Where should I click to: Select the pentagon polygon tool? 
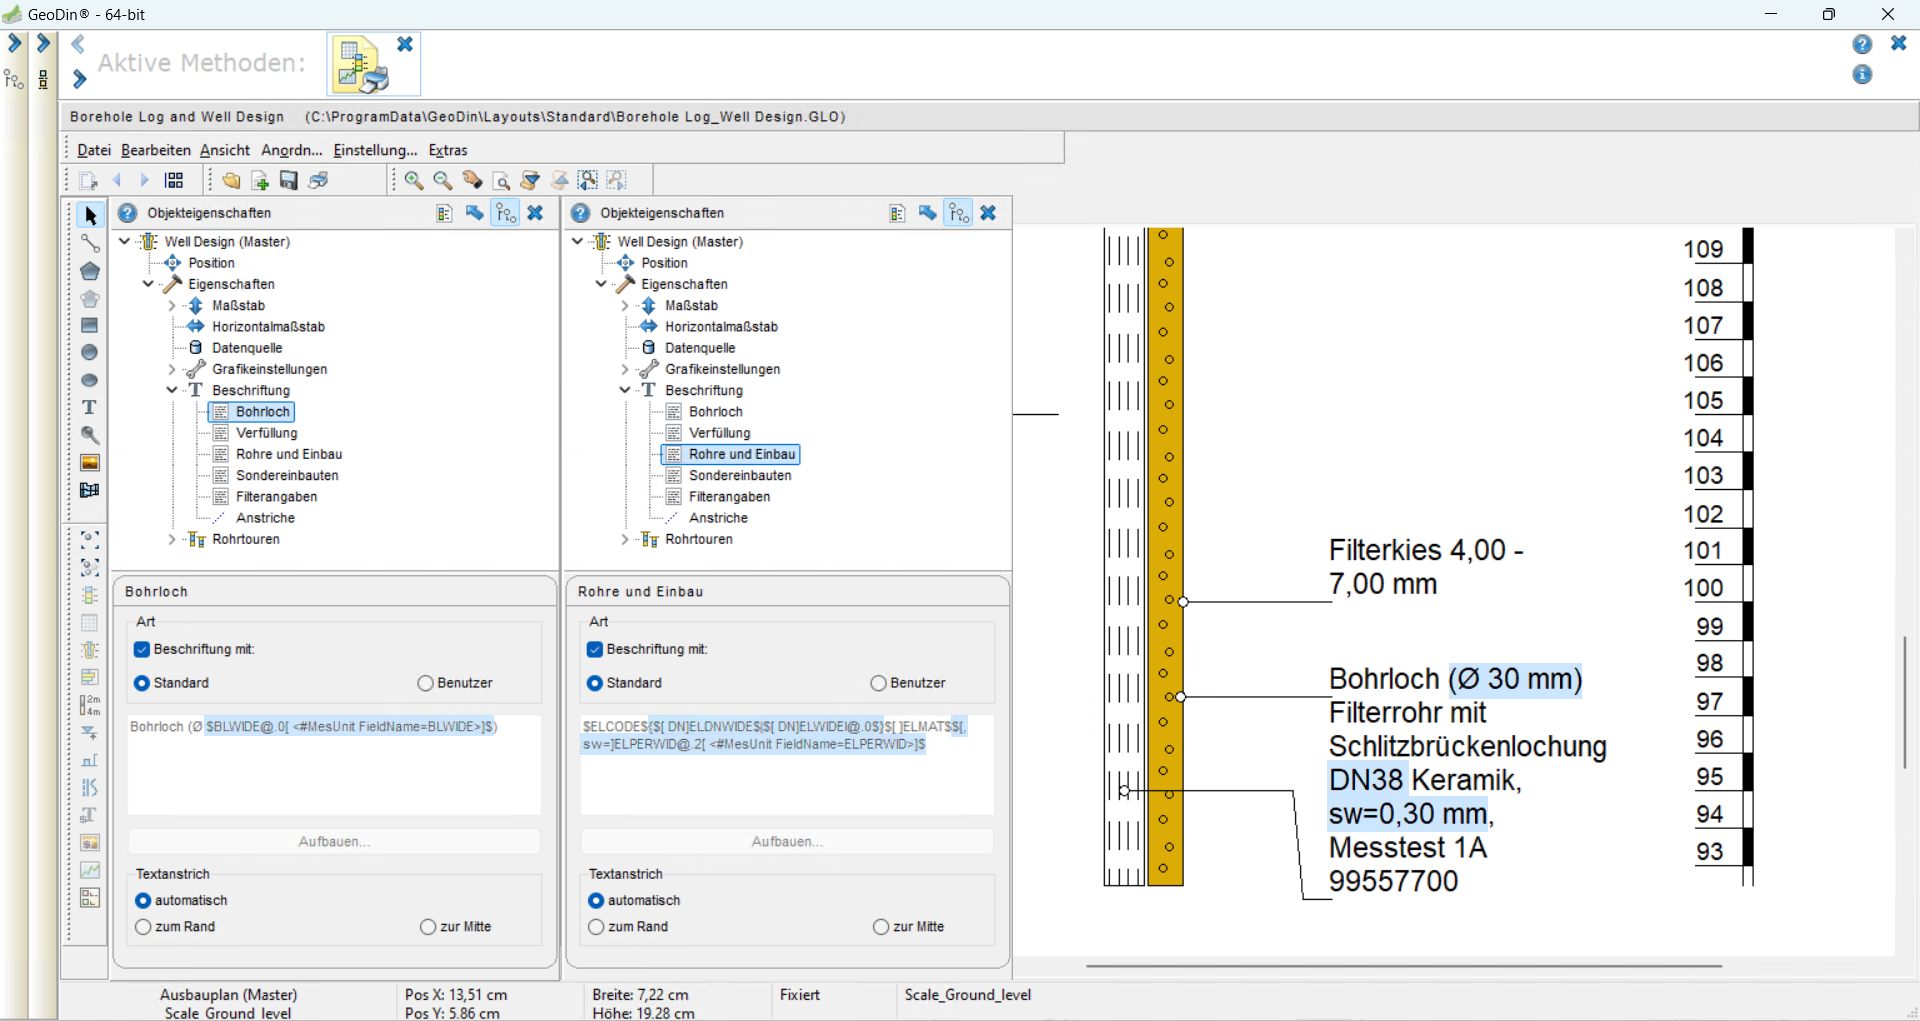[90, 271]
